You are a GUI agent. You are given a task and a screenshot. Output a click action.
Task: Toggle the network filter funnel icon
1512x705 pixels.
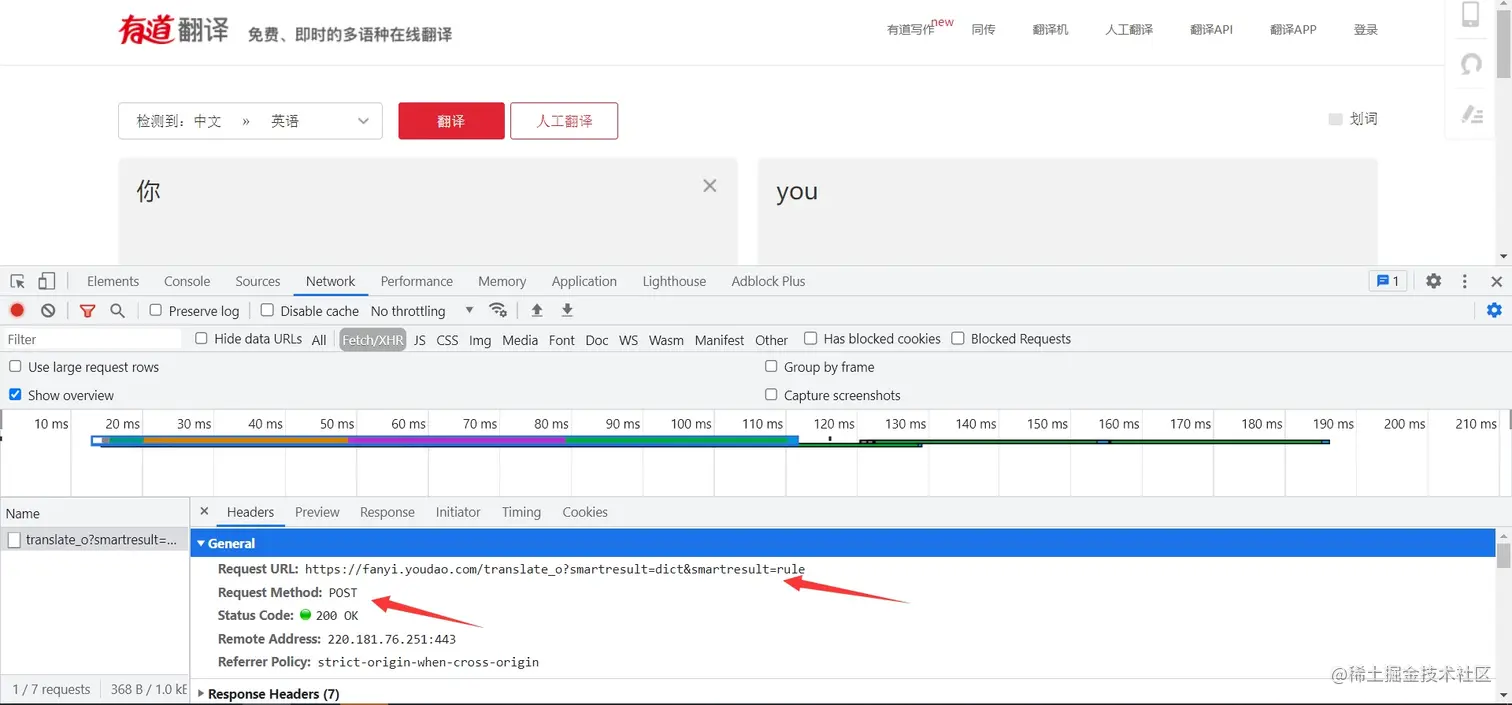(x=87, y=311)
